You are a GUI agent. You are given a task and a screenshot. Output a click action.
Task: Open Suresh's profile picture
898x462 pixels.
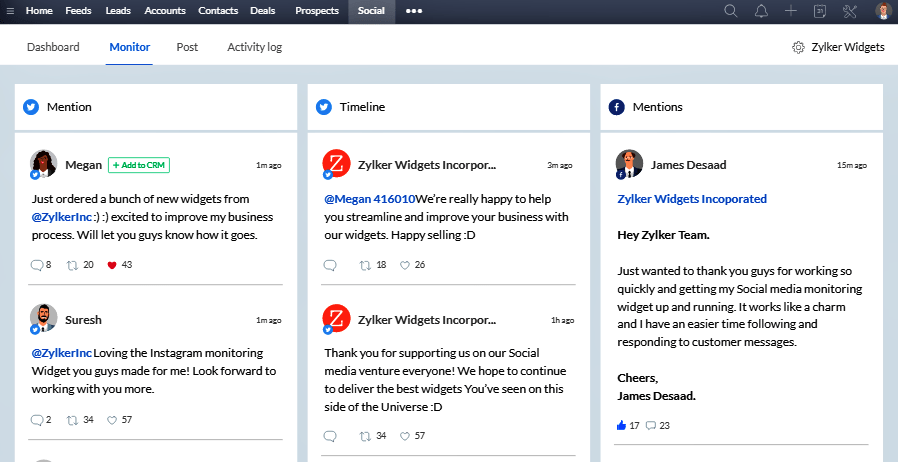coord(44,318)
